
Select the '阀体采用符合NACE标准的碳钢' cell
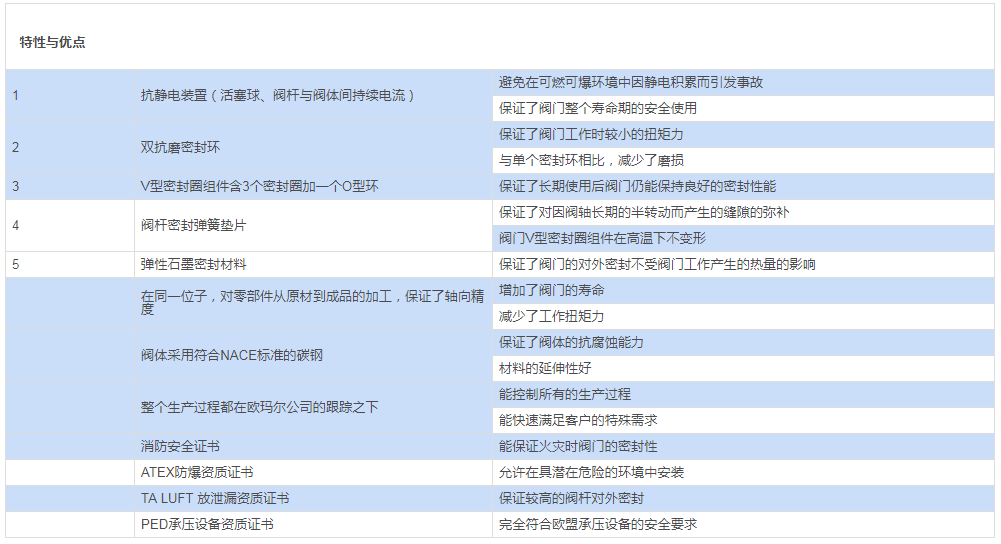(x=231, y=355)
